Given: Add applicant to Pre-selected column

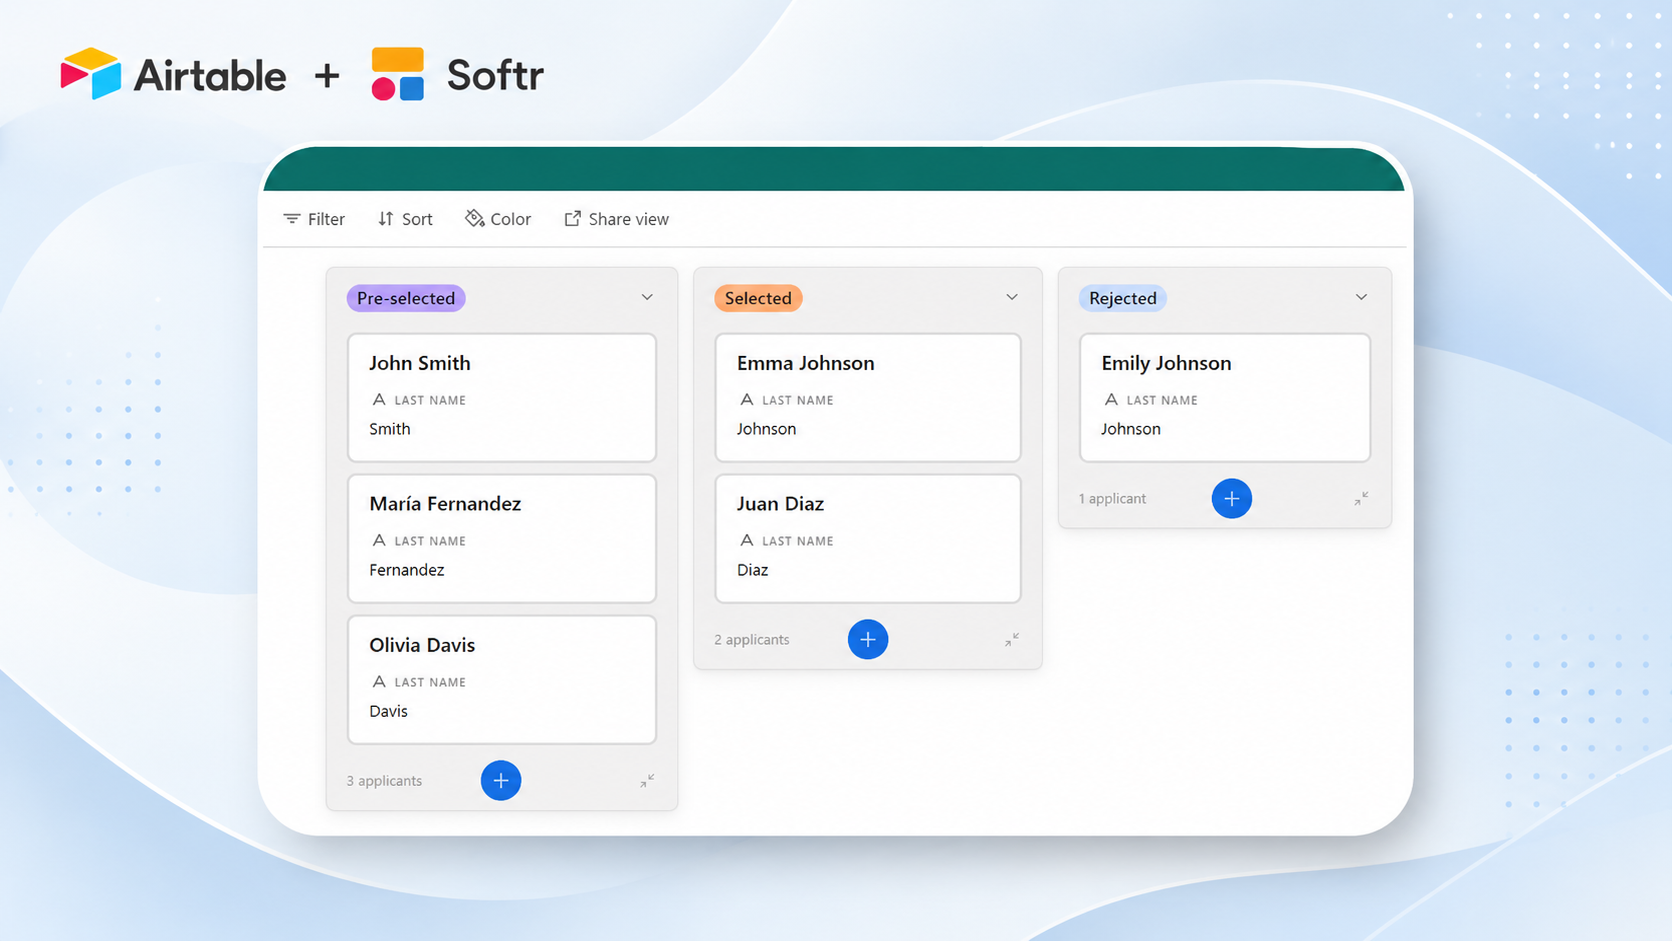Looking at the screenshot, I should (x=501, y=780).
